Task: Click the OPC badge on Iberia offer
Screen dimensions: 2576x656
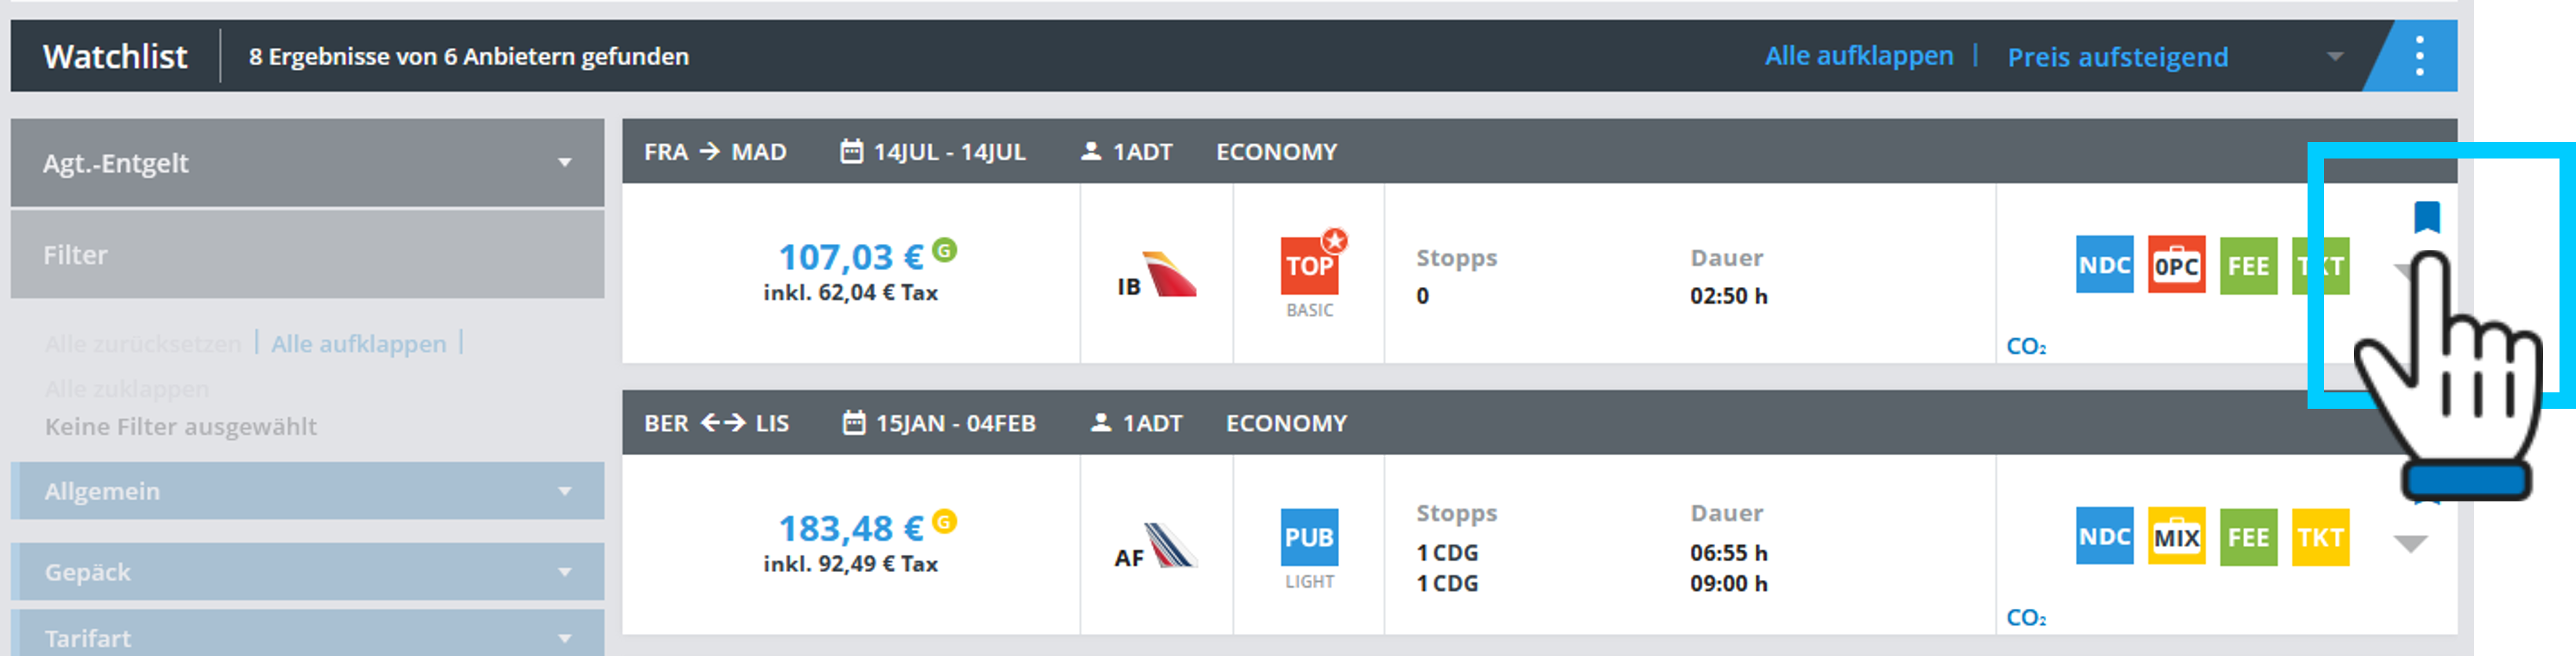Action: coord(2176,265)
